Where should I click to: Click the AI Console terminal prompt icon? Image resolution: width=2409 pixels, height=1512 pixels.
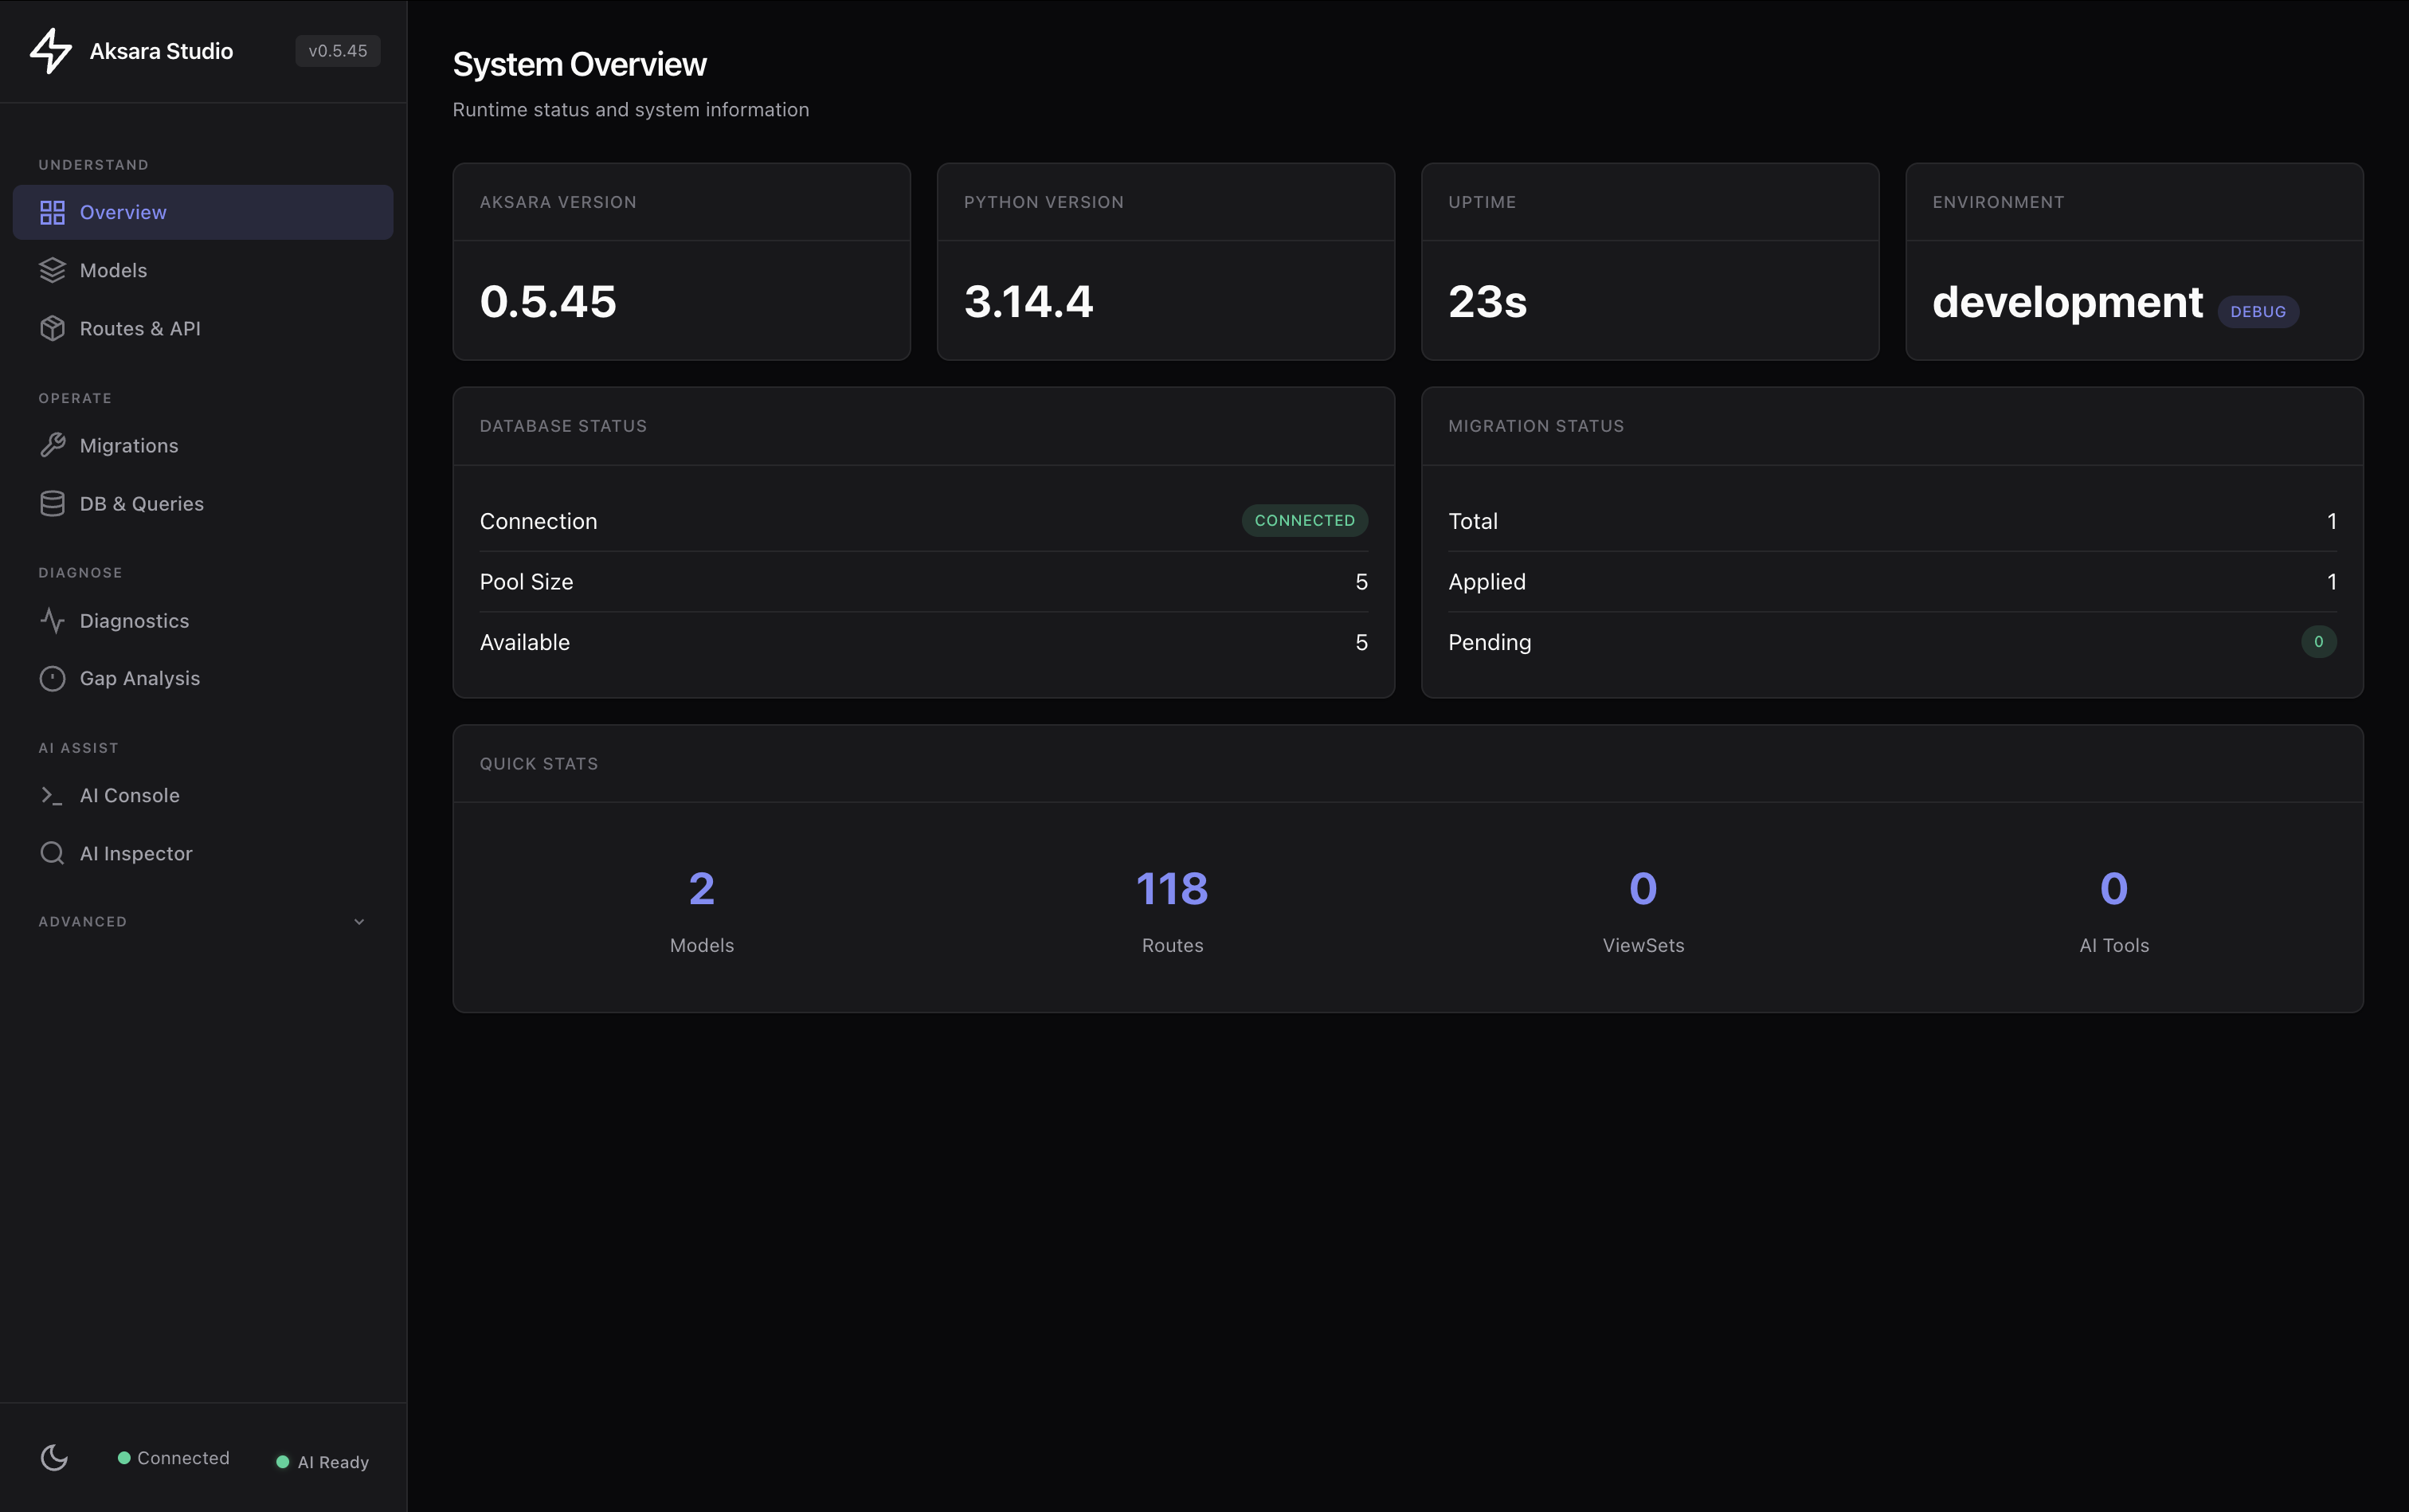[x=52, y=795]
